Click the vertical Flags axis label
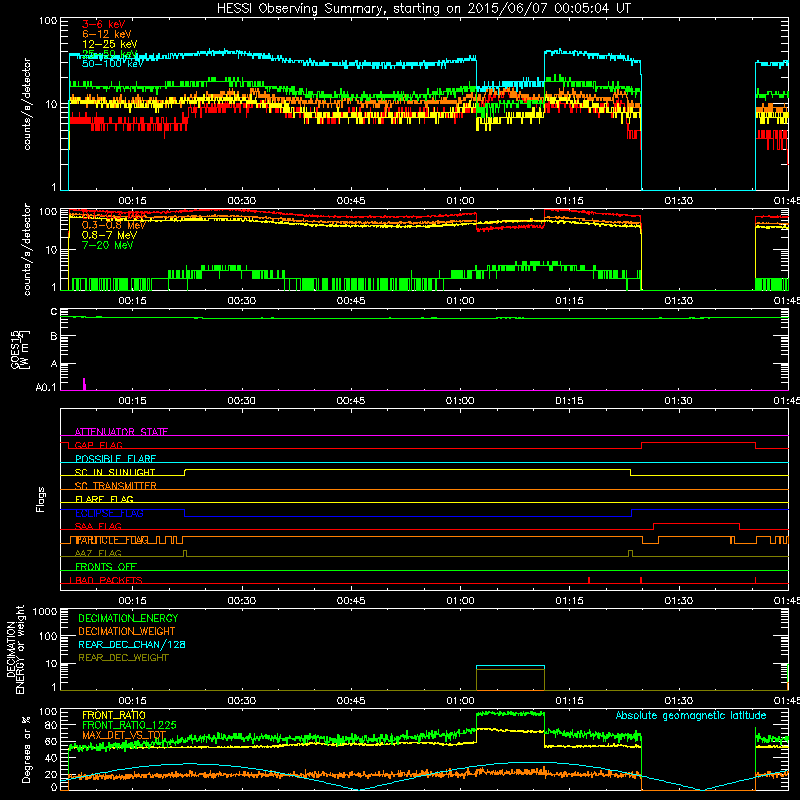Image resolution: width=800 pixels, height=800 pixels. (41, 499)
